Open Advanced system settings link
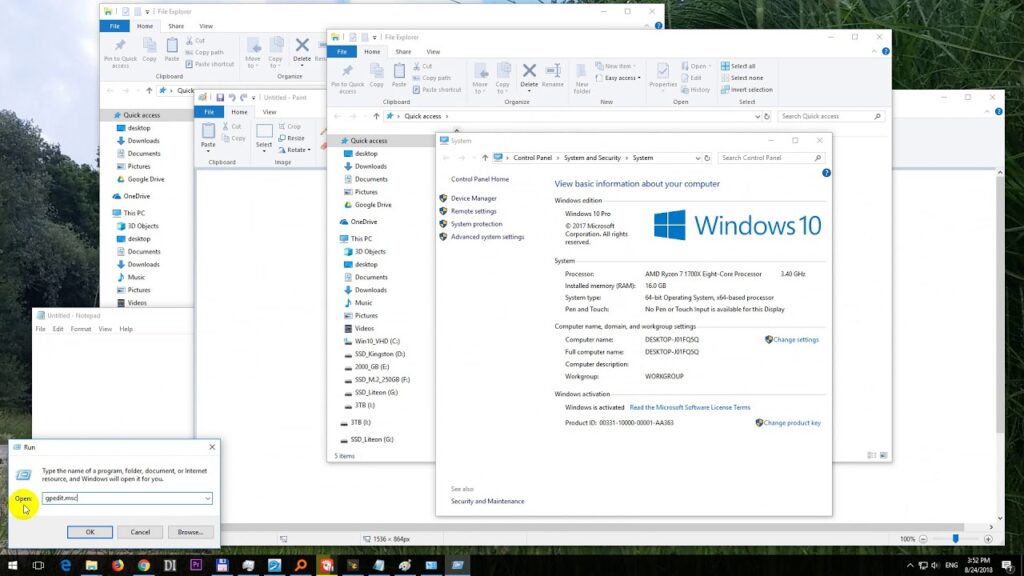Viewport: 1024px width, 576px height. click(487, 237)
